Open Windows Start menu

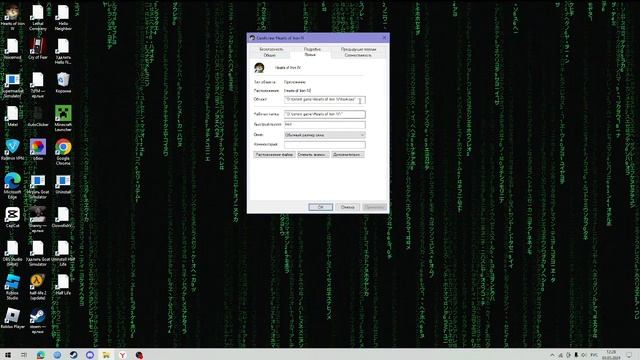(8, 355)
